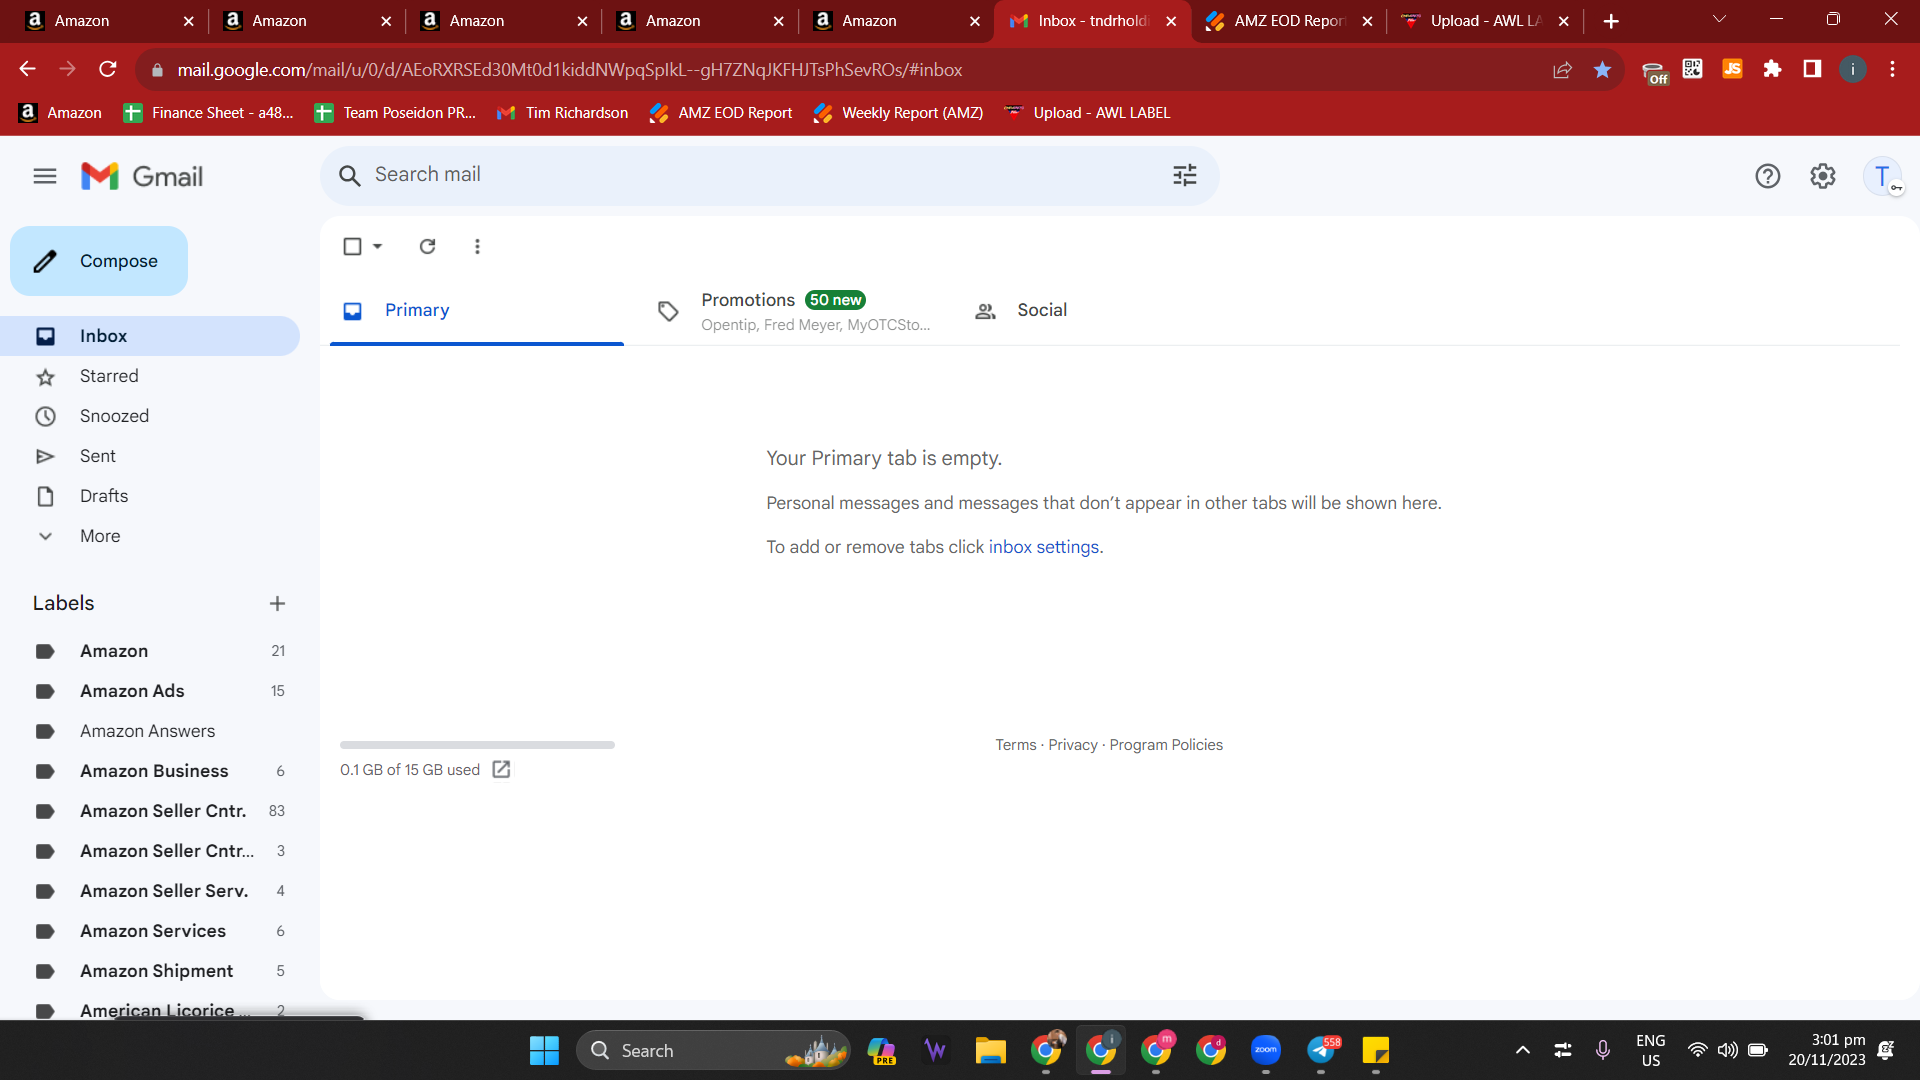Compose a new email

point(99,262)
